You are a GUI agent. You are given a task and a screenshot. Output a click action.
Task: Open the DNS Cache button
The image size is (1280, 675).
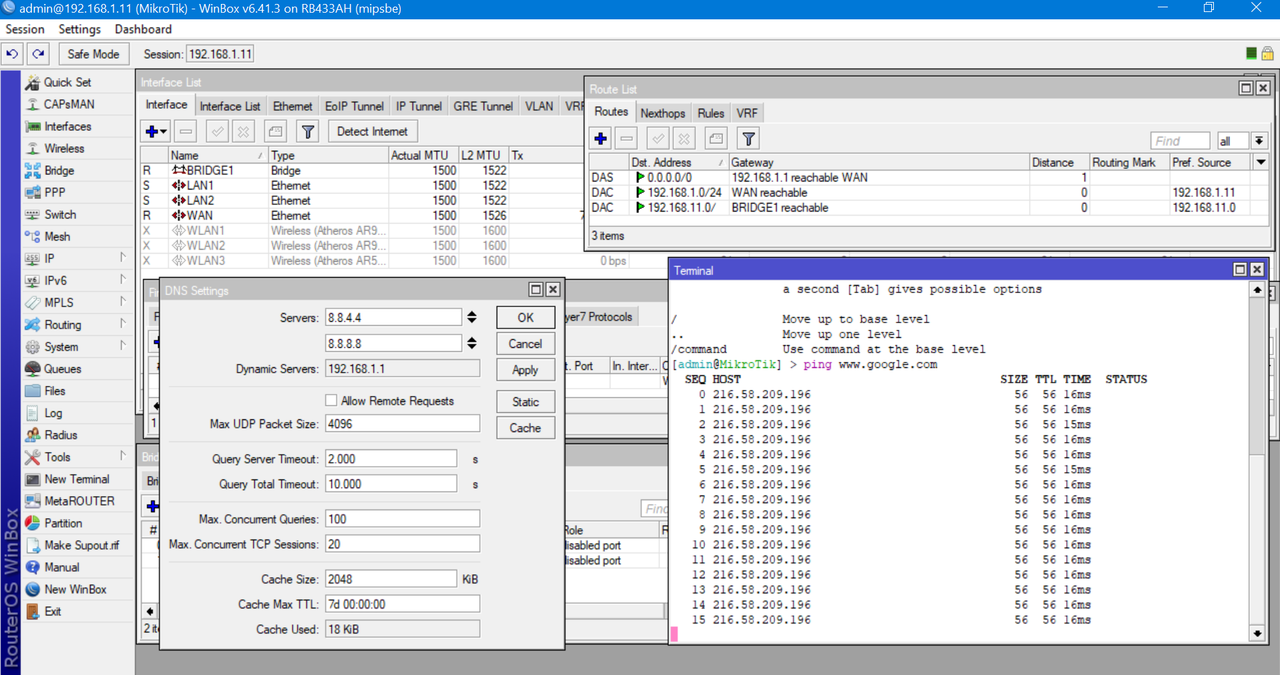click(x=525, y=427)
